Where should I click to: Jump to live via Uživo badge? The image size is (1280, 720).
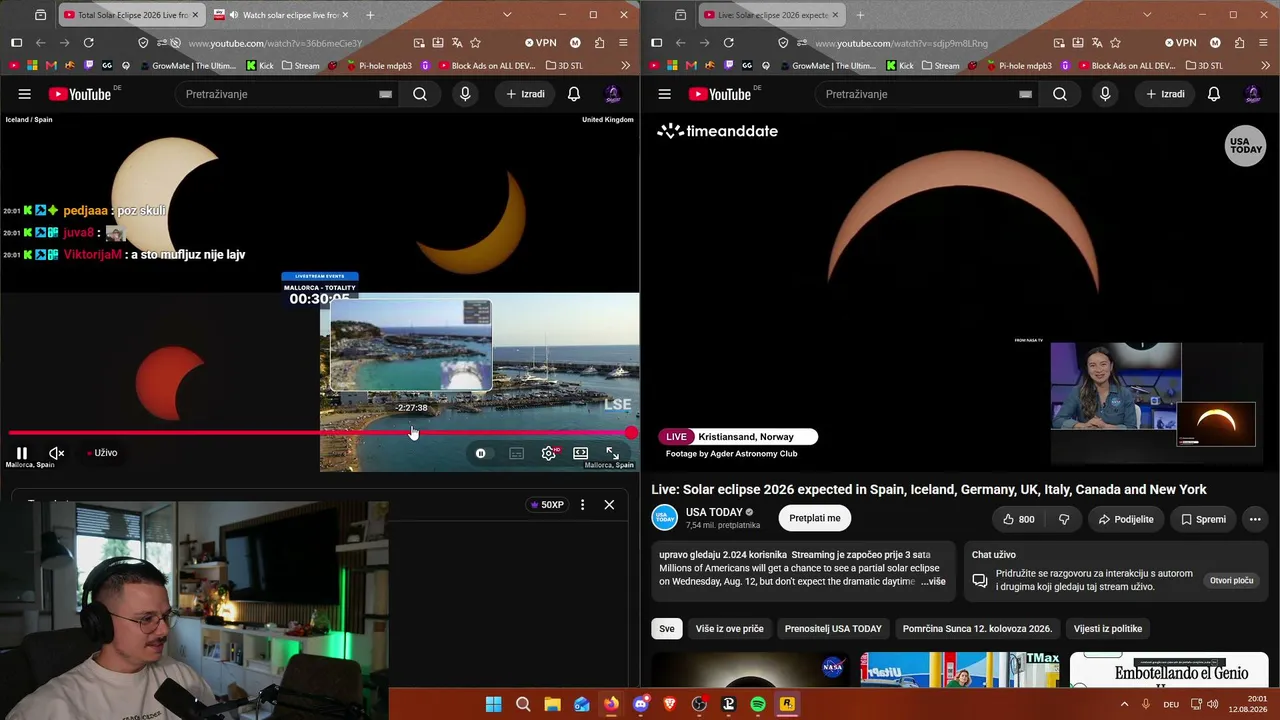[102, 453]
